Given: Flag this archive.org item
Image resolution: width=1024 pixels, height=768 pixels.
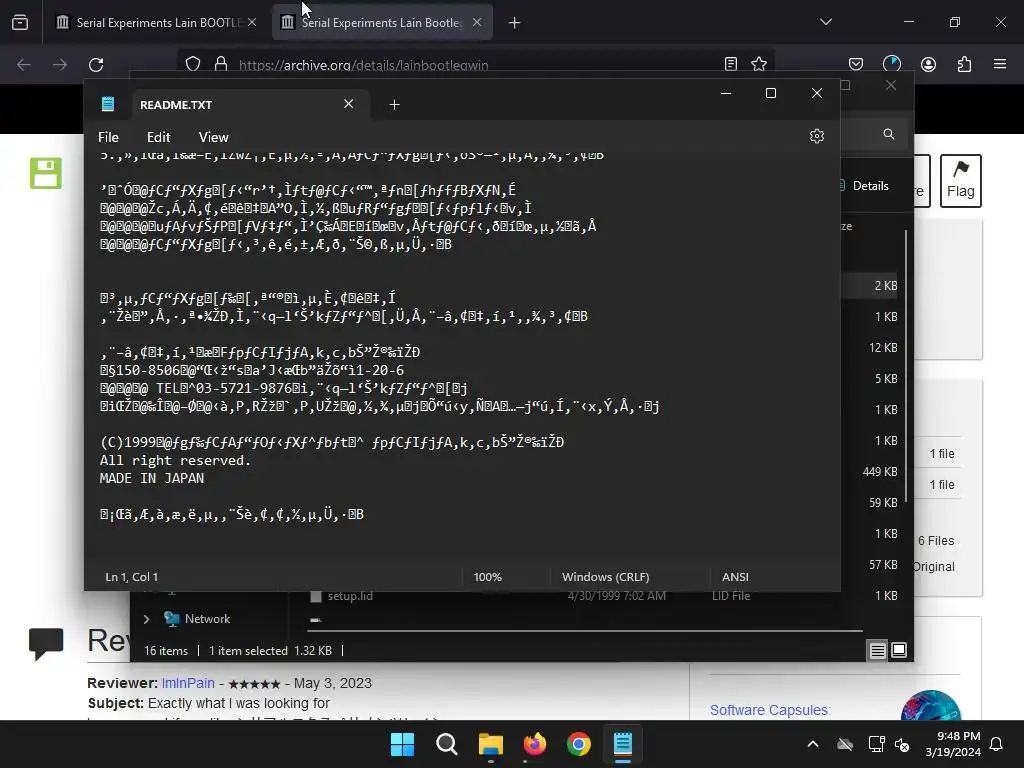Looking at the screenshot, I should tap(960, 181).
